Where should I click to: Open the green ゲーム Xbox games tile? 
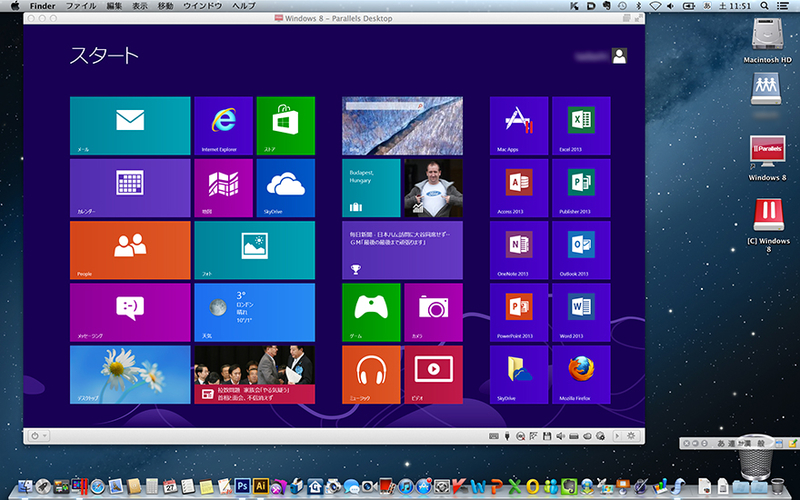tap(371, 312)
